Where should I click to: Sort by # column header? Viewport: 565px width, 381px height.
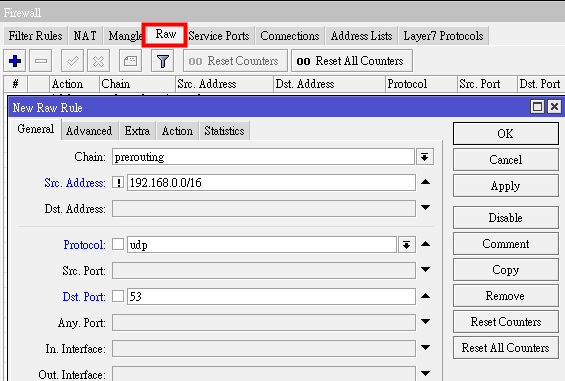tap(15, 84)
